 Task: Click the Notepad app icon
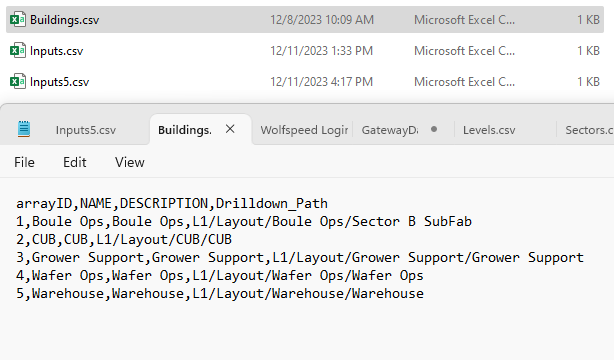tap(24, 129)
